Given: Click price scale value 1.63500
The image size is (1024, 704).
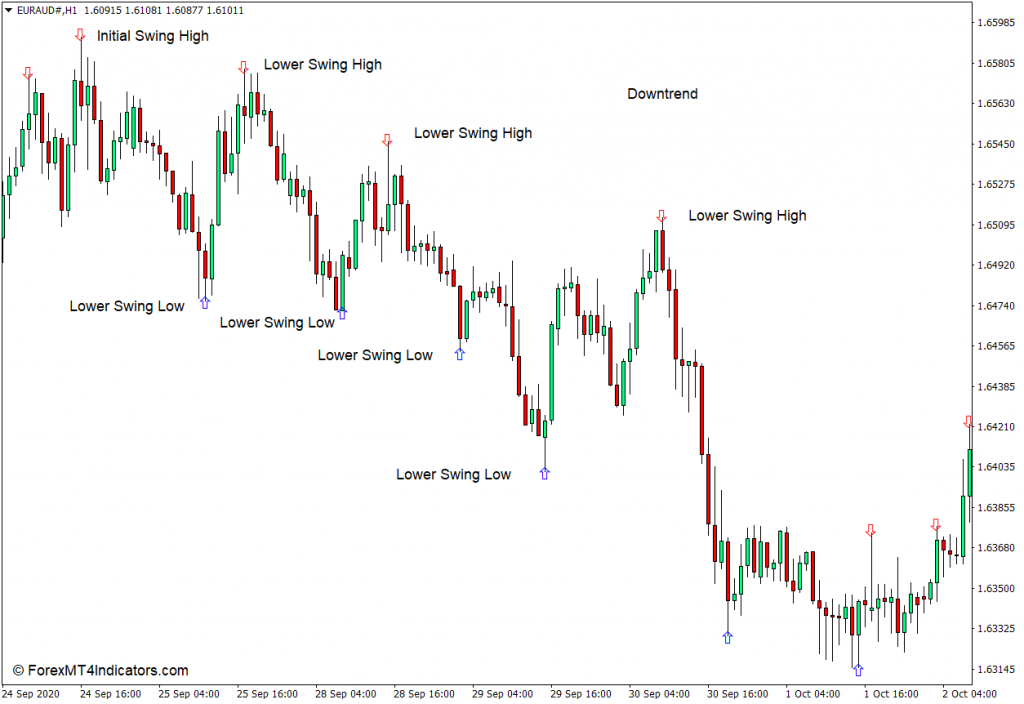Looking at the screenshot, I should point(996,588).
